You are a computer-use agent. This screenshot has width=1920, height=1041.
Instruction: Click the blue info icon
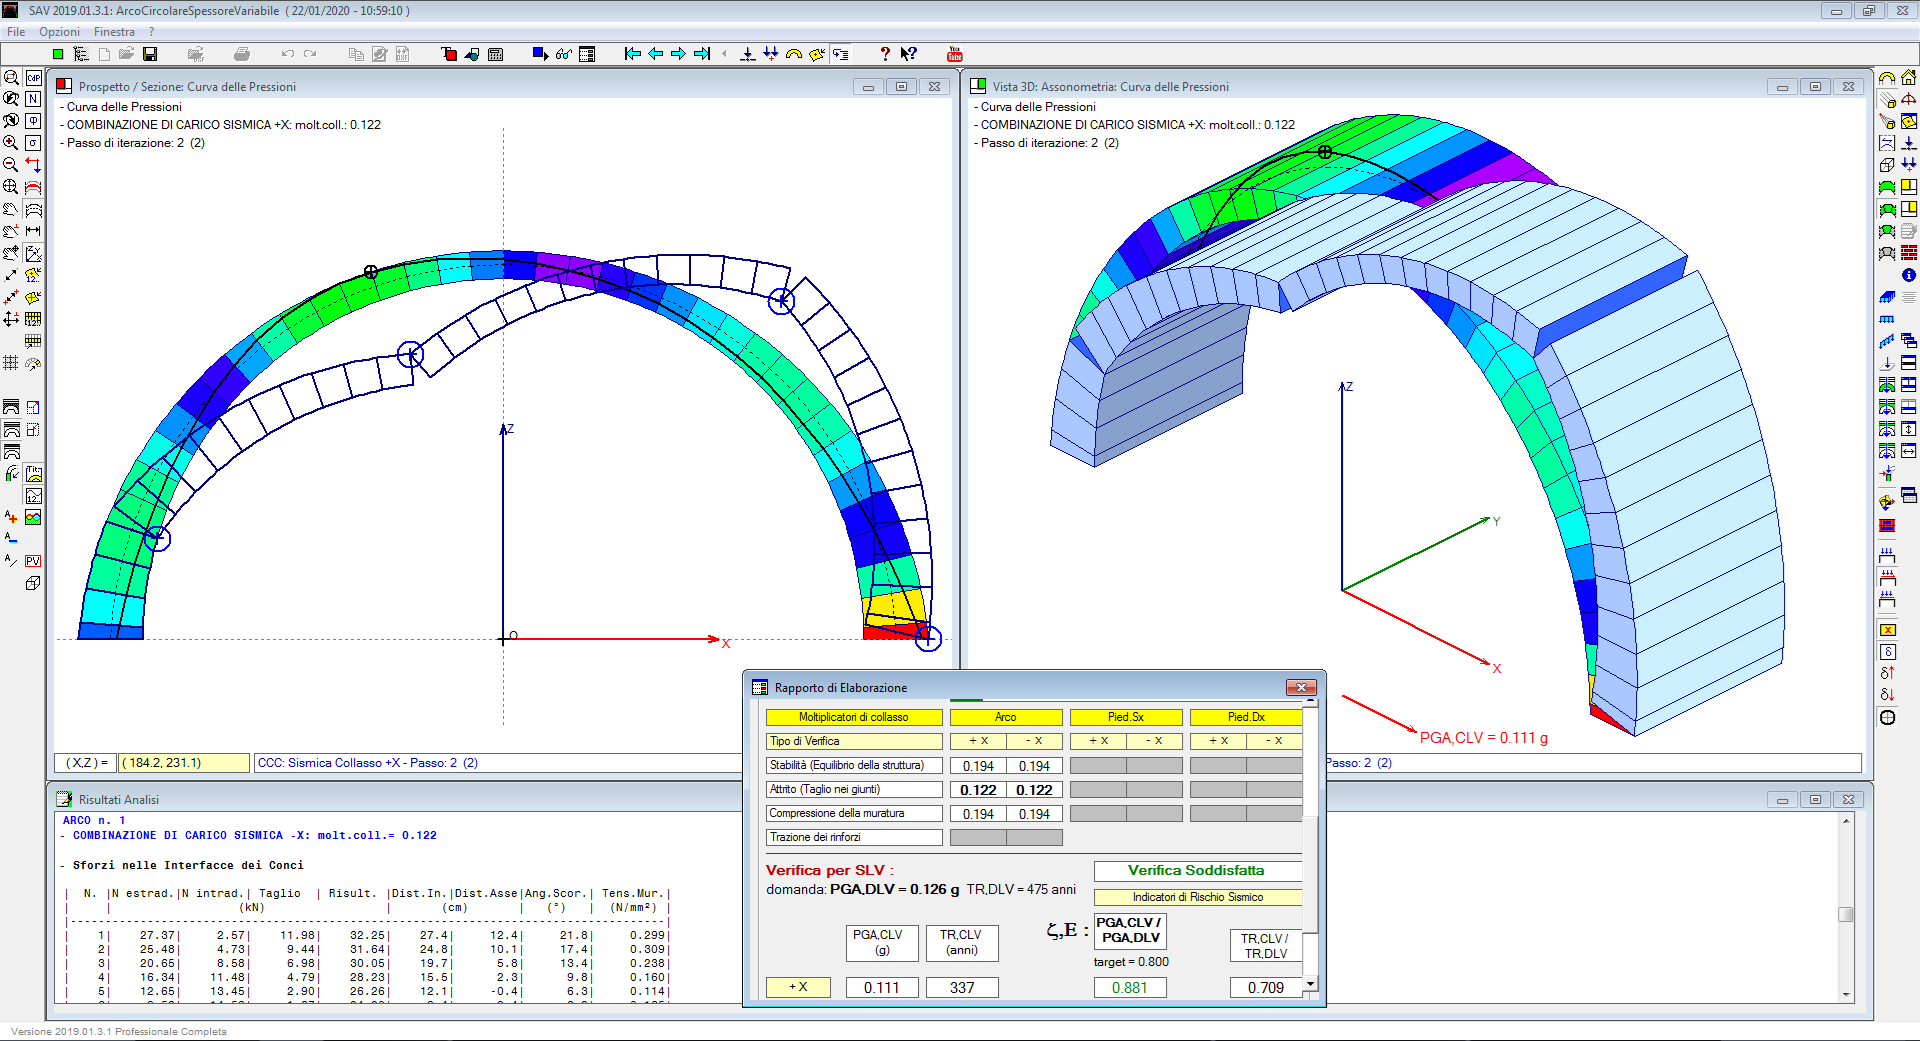click(1909, 275)
